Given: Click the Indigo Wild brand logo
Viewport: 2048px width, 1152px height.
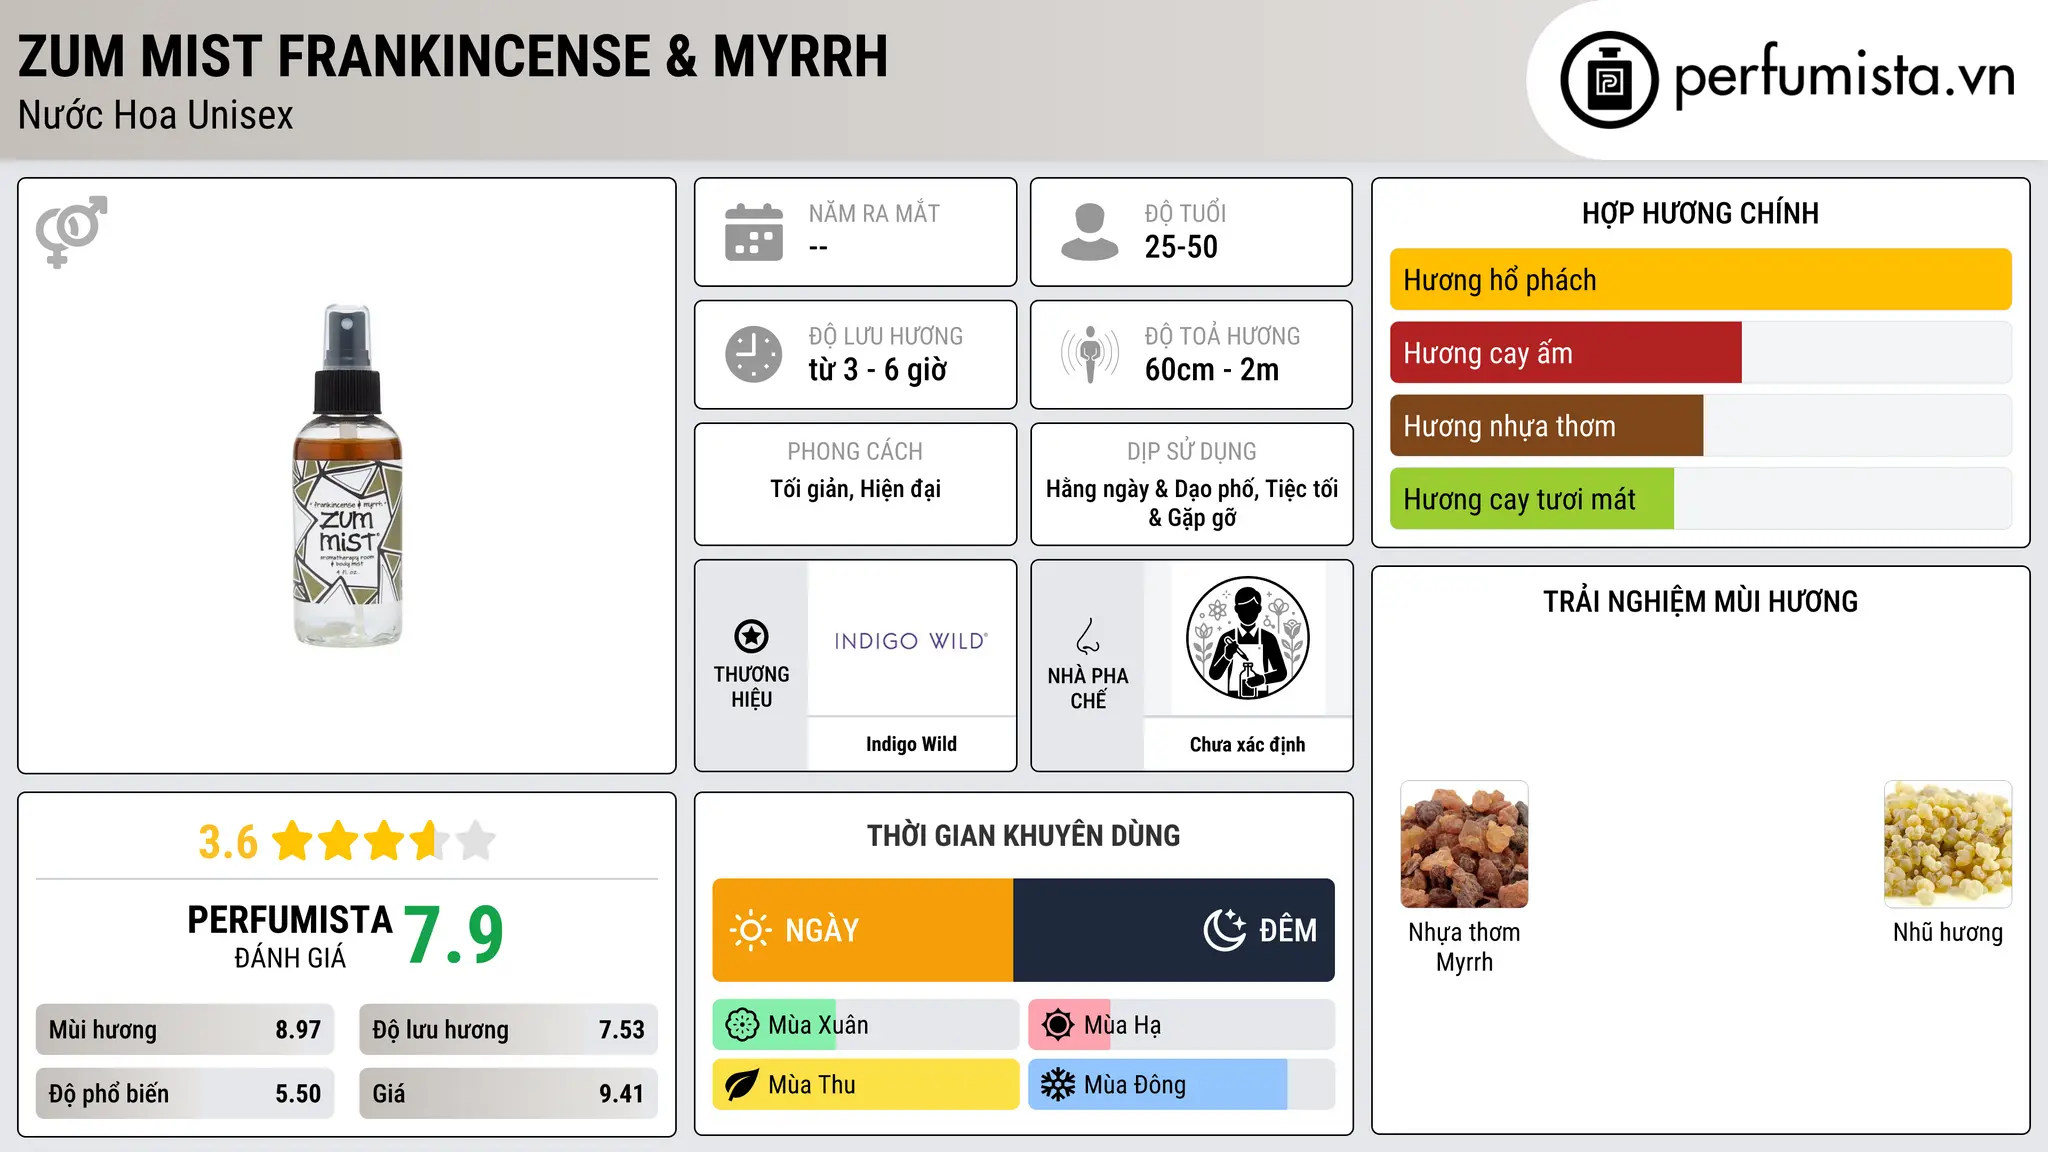Looking at the screenshot, I should pos(911,641).
